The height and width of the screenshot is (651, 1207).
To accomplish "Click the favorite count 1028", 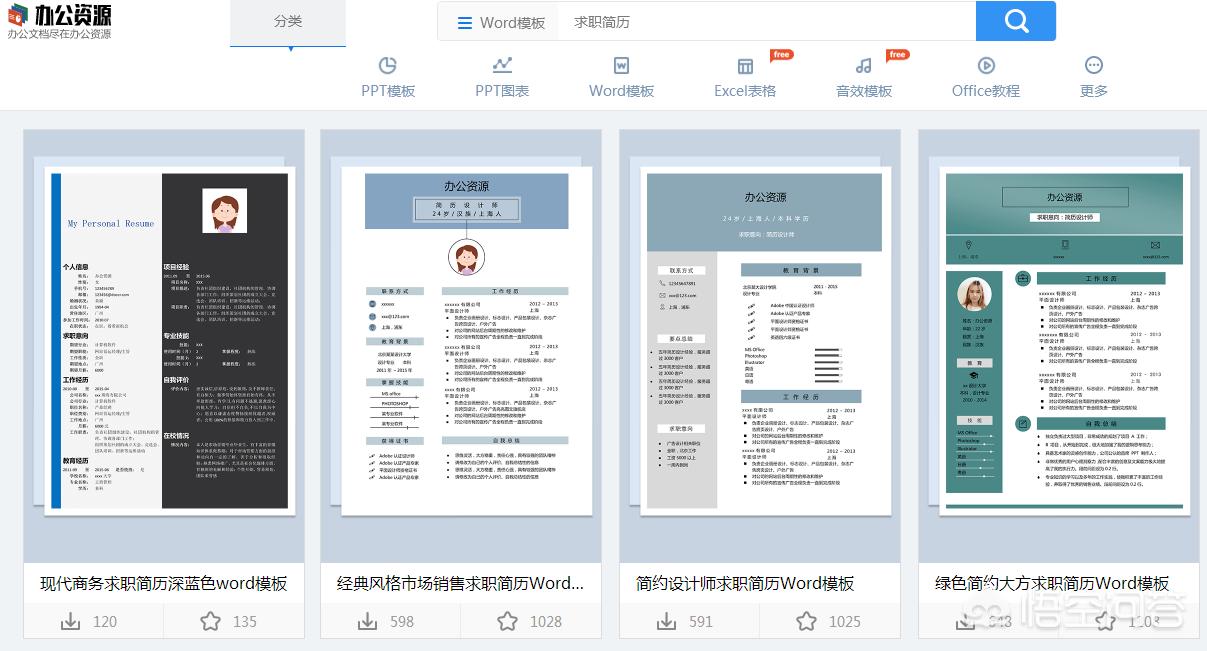I will (546, 621).
